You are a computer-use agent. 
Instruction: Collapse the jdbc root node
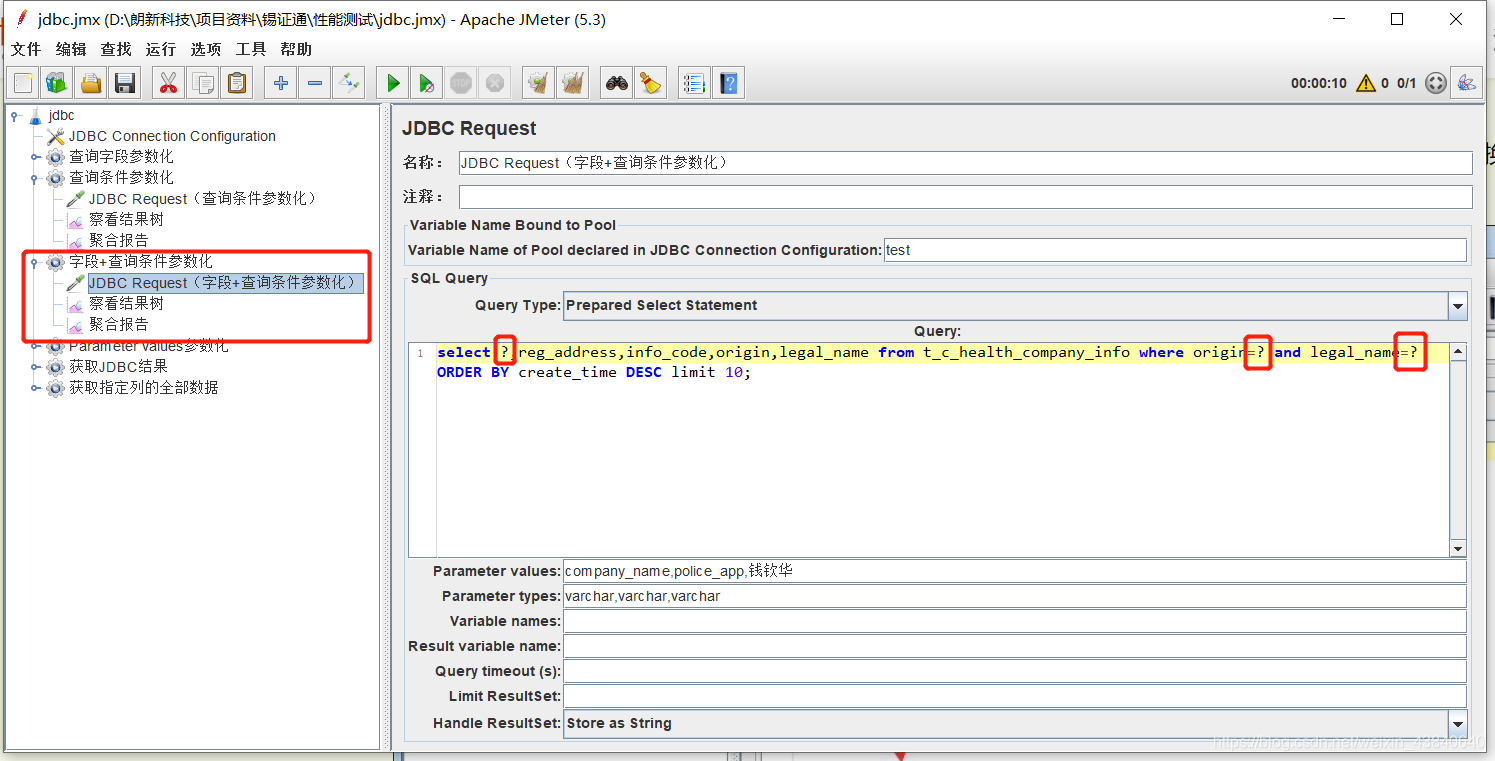coord(15,115)
